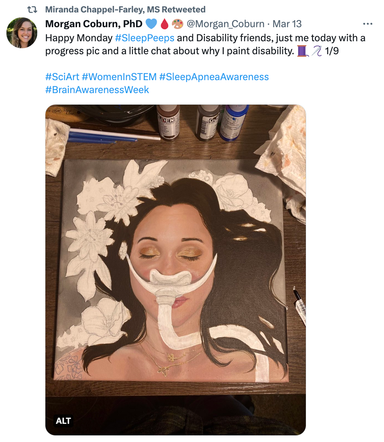Open the ALT image description badge
The image size is (384, 442).
point(63,421)
